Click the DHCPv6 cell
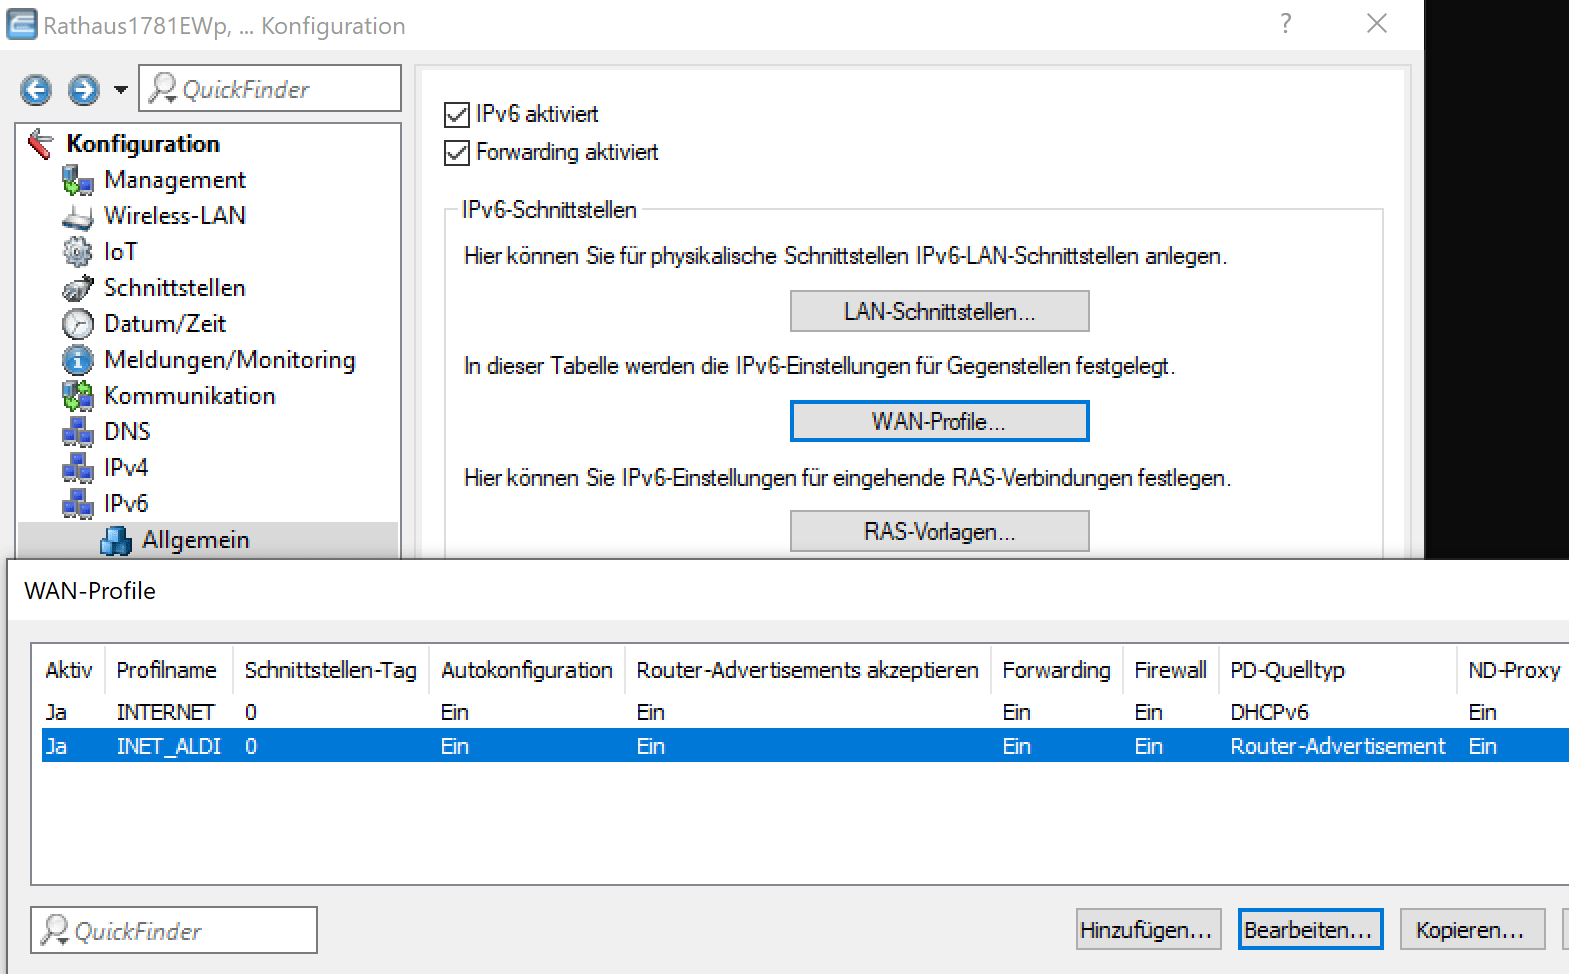Image resolution: width=1569 pixels, height=974 pixels. (1270, 712)
